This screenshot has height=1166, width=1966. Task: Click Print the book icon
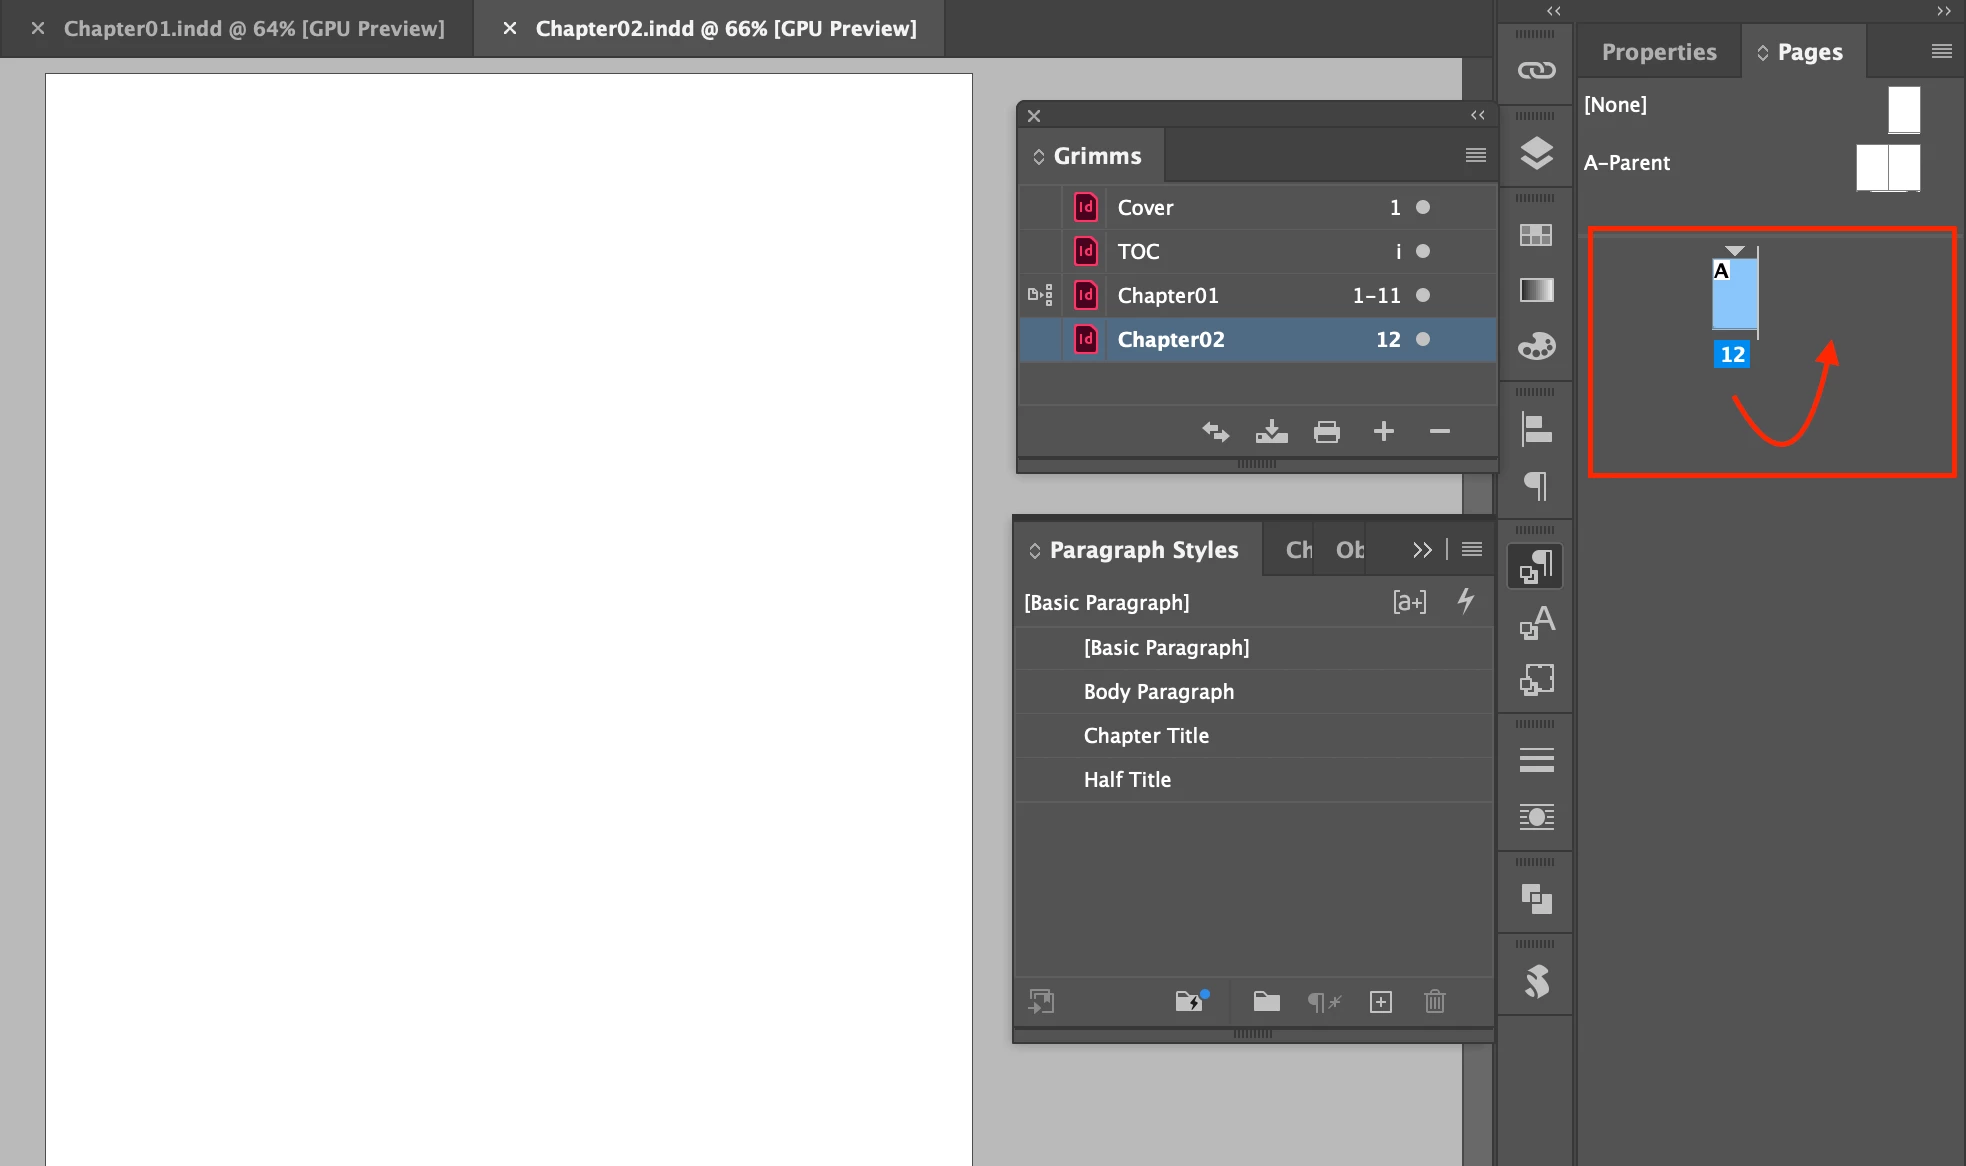[x=1327, y=432]
